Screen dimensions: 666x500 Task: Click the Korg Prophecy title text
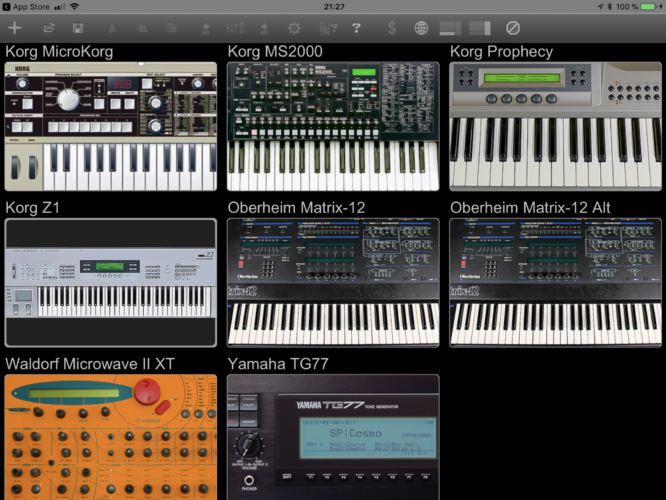pos(502,52)
